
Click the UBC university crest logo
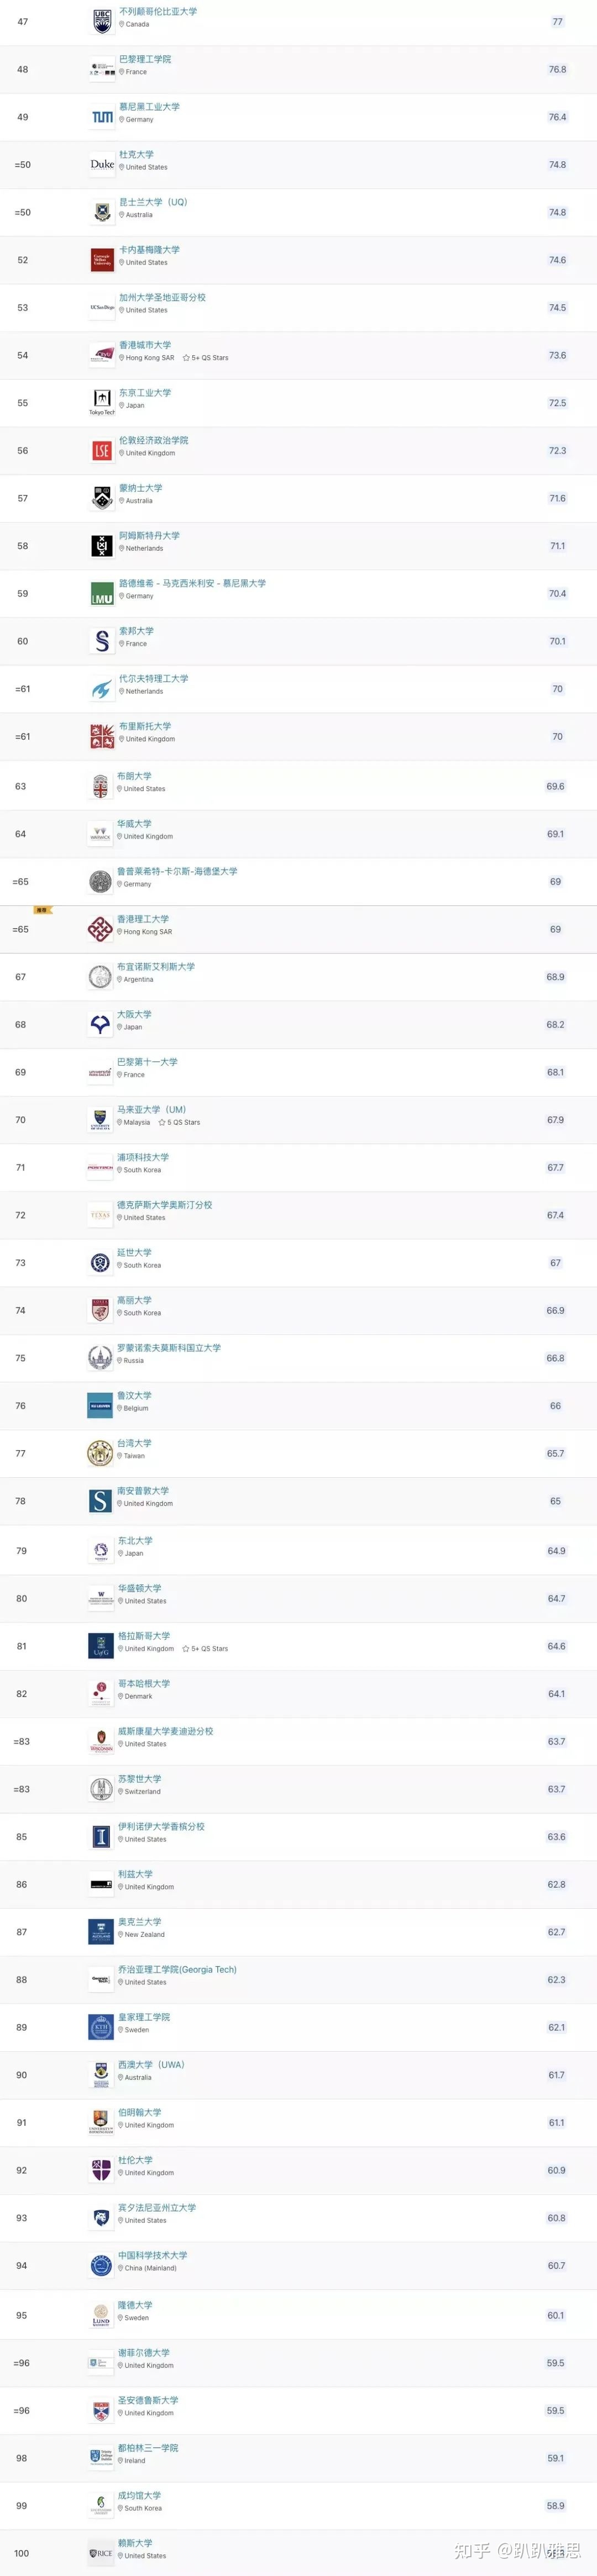point(102,21)
